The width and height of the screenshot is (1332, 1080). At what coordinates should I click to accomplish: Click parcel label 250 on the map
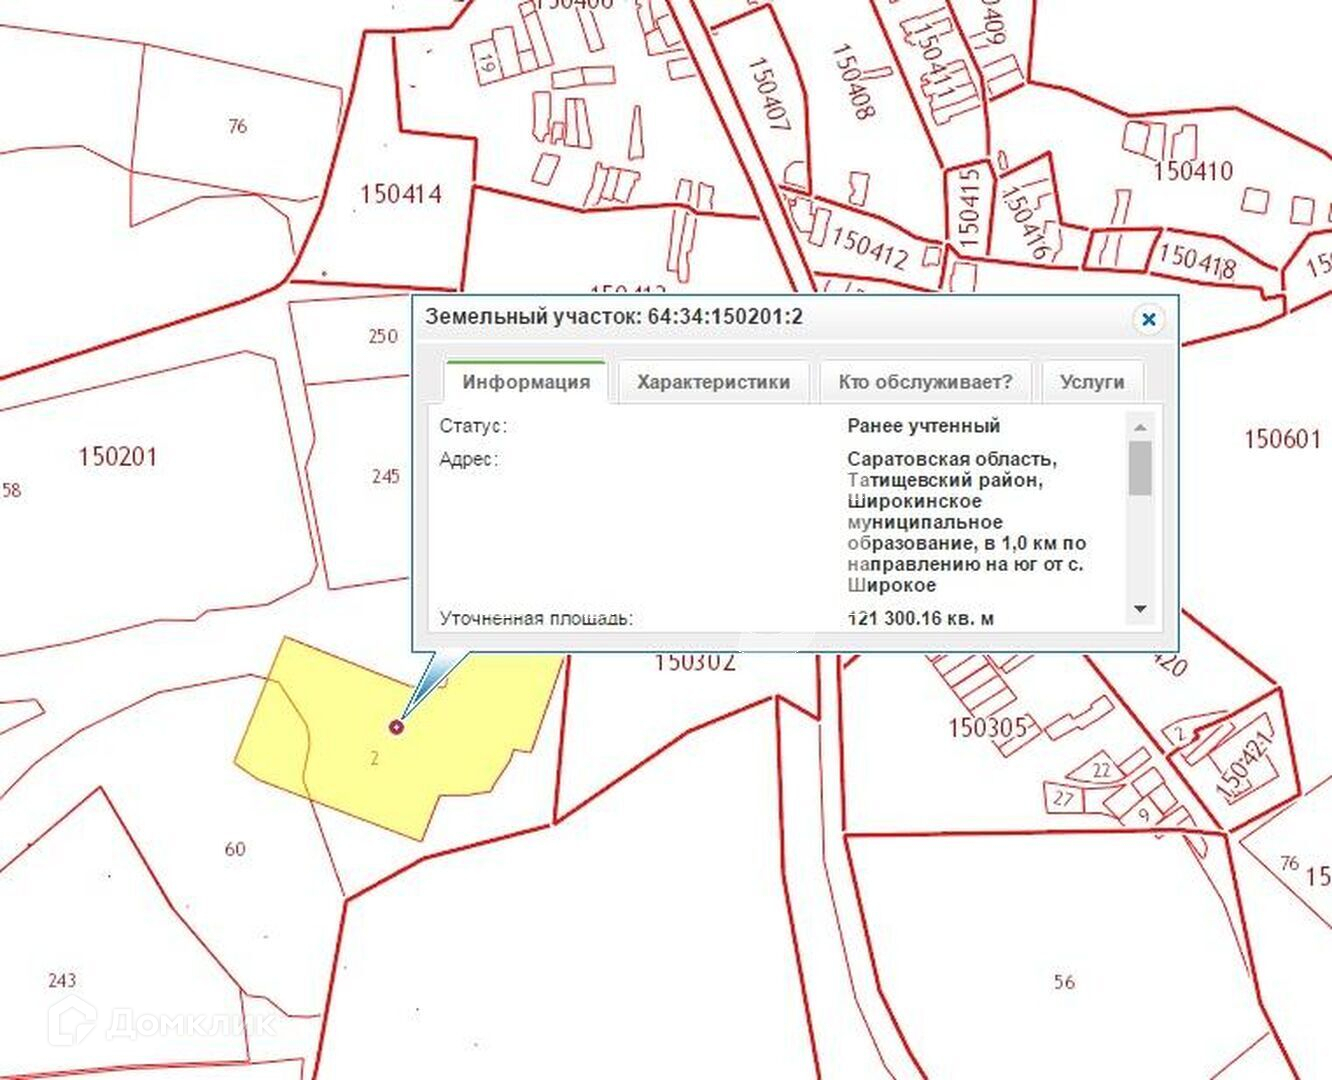382,337
